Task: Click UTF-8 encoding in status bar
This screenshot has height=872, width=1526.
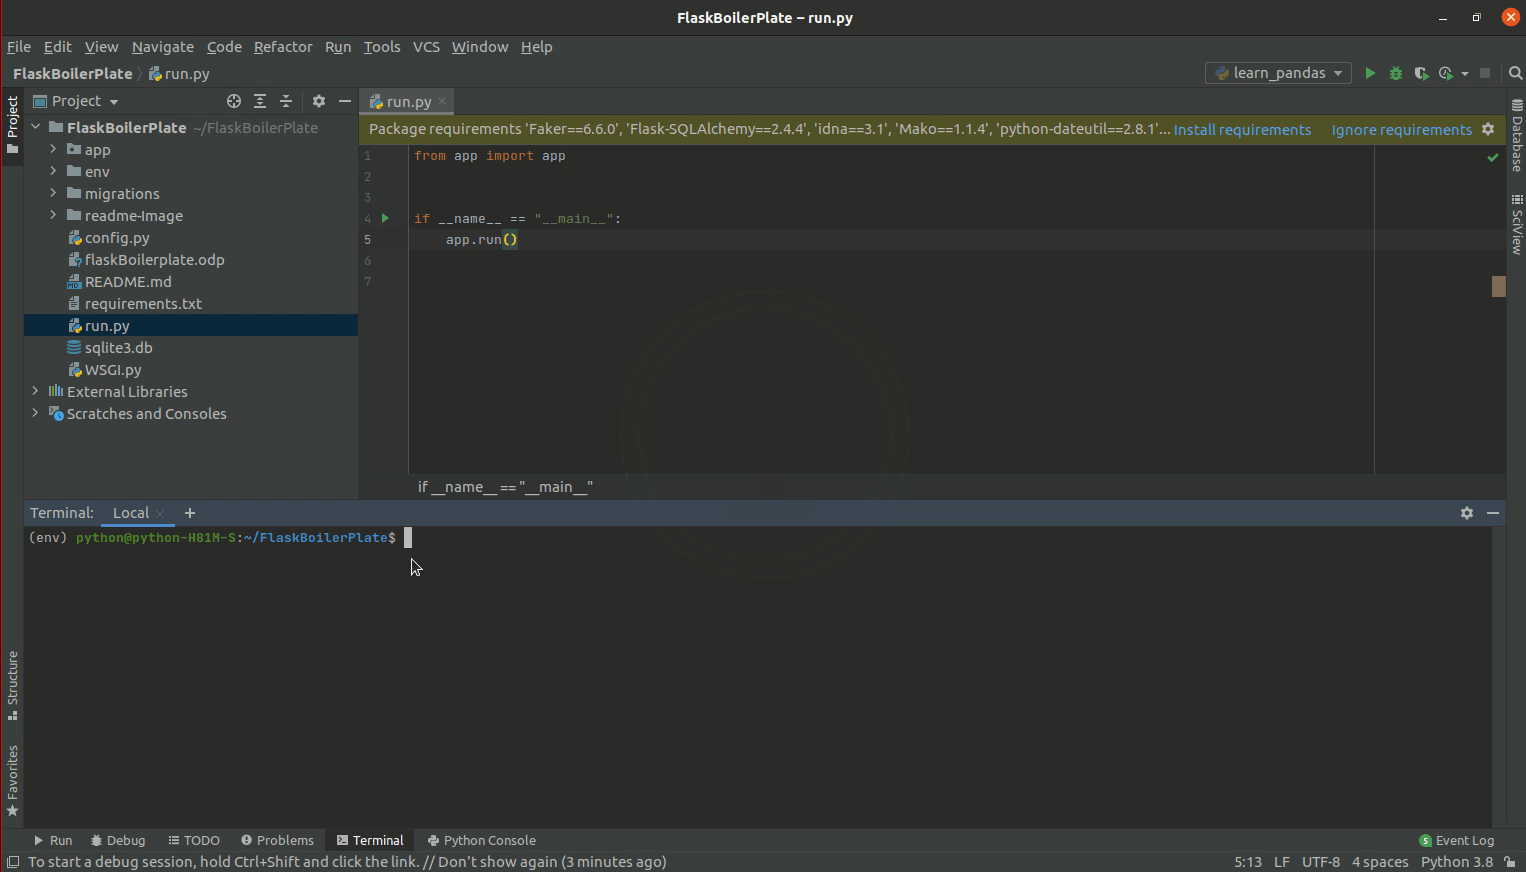Action: 1320,862
